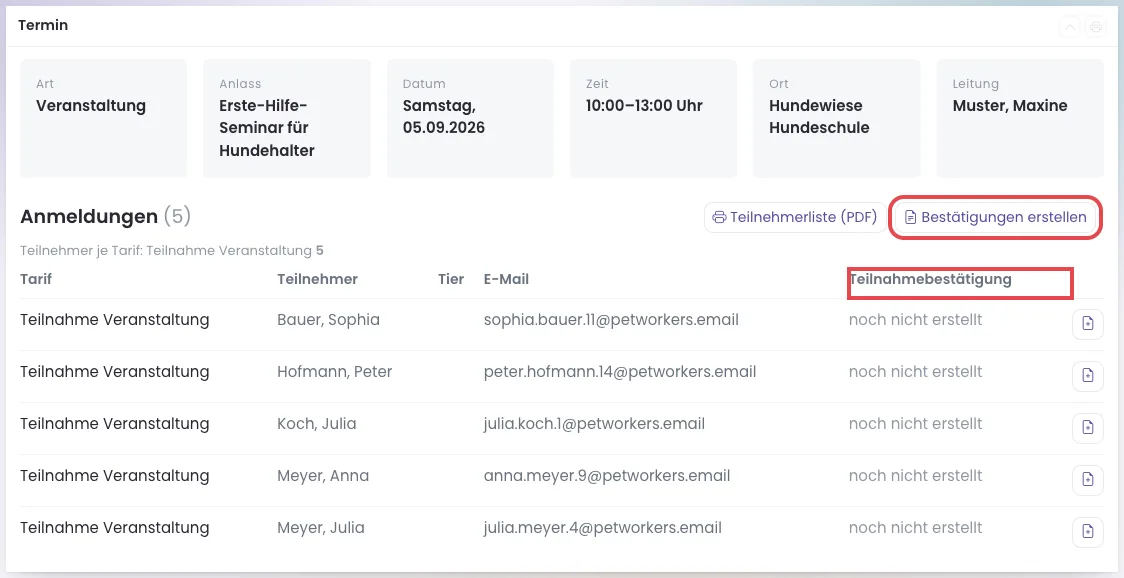Click the Teilnehmer column header

point(318,279)
